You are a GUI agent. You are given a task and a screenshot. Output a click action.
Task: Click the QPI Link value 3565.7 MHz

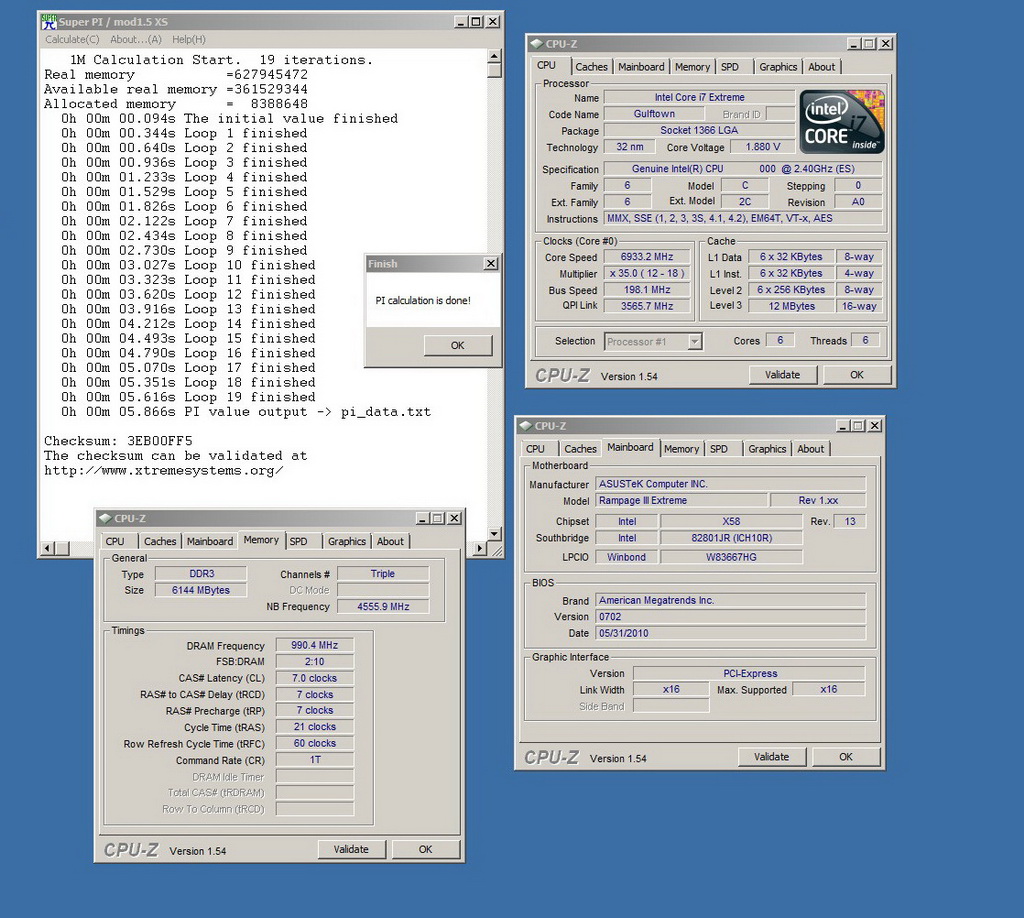tap(647, 306)
